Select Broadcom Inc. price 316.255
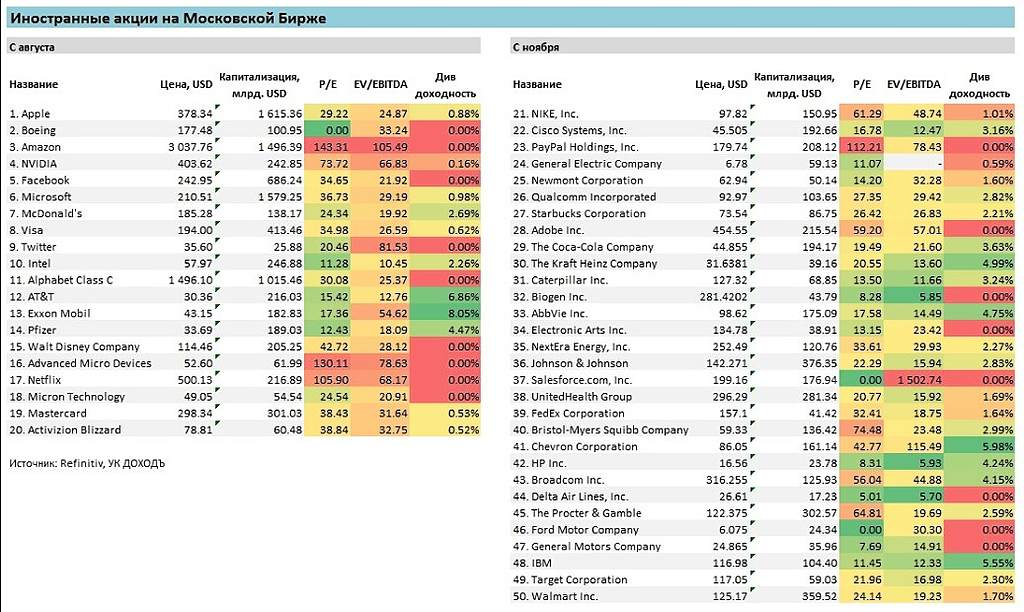Viewport: 1024px width, 612px height. tap(727, 480)
